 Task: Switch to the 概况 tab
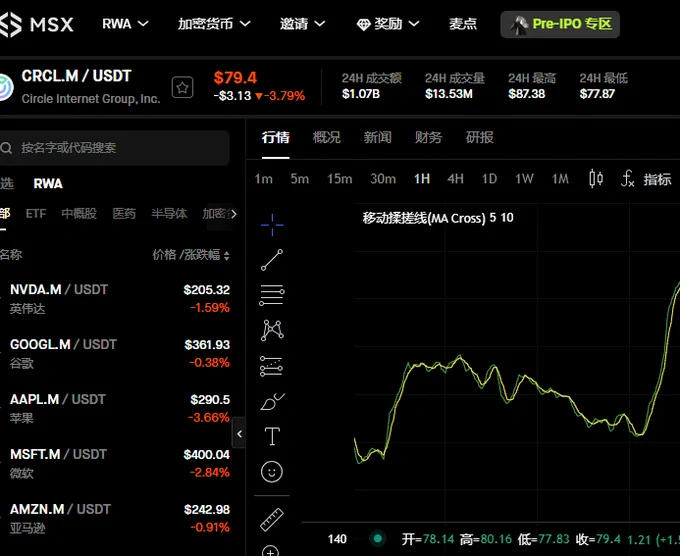click(x=327, y=137)
